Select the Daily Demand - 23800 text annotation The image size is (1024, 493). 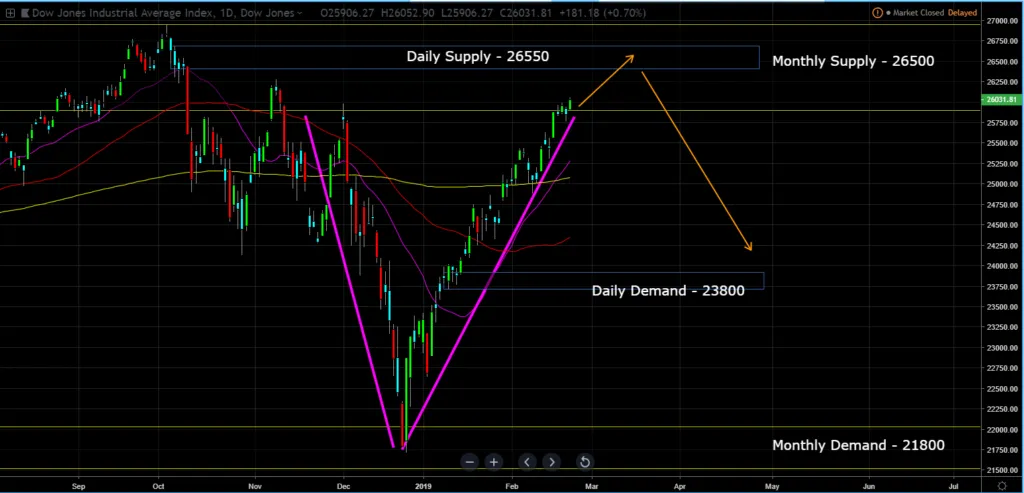[667, 291]
